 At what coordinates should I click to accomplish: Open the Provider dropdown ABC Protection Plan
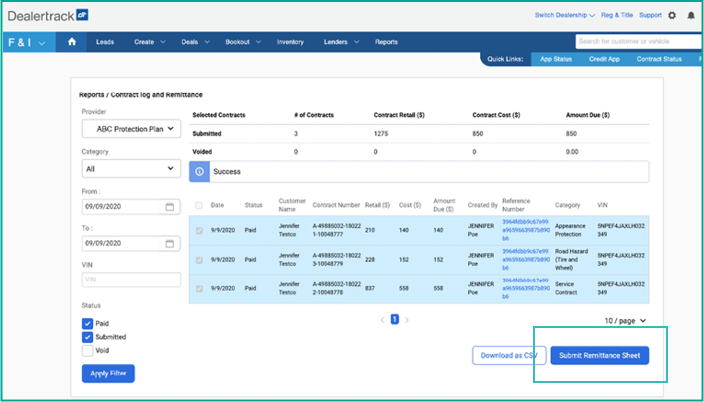pyautogui.click(x=131, y=129)
